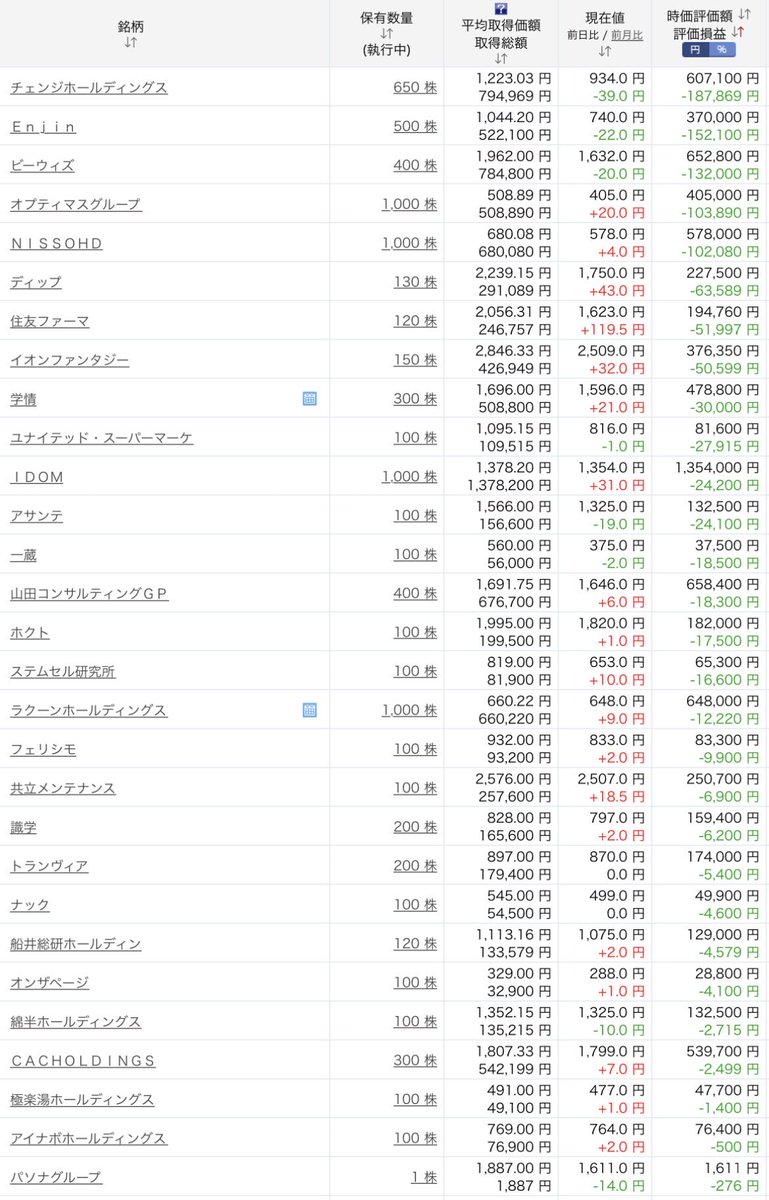Open 綿半ホールディングス stock link

coord(76,1022)
